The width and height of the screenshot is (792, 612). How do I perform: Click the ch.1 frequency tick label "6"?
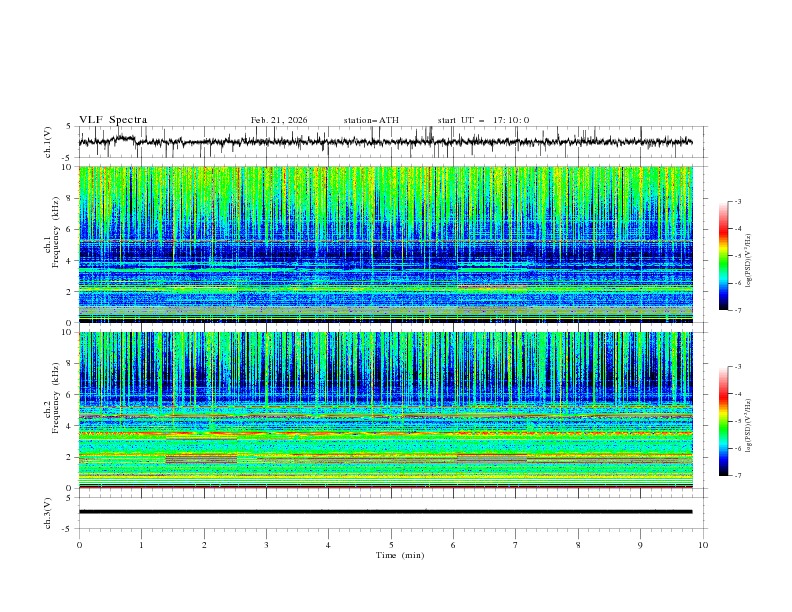(70, 229)
